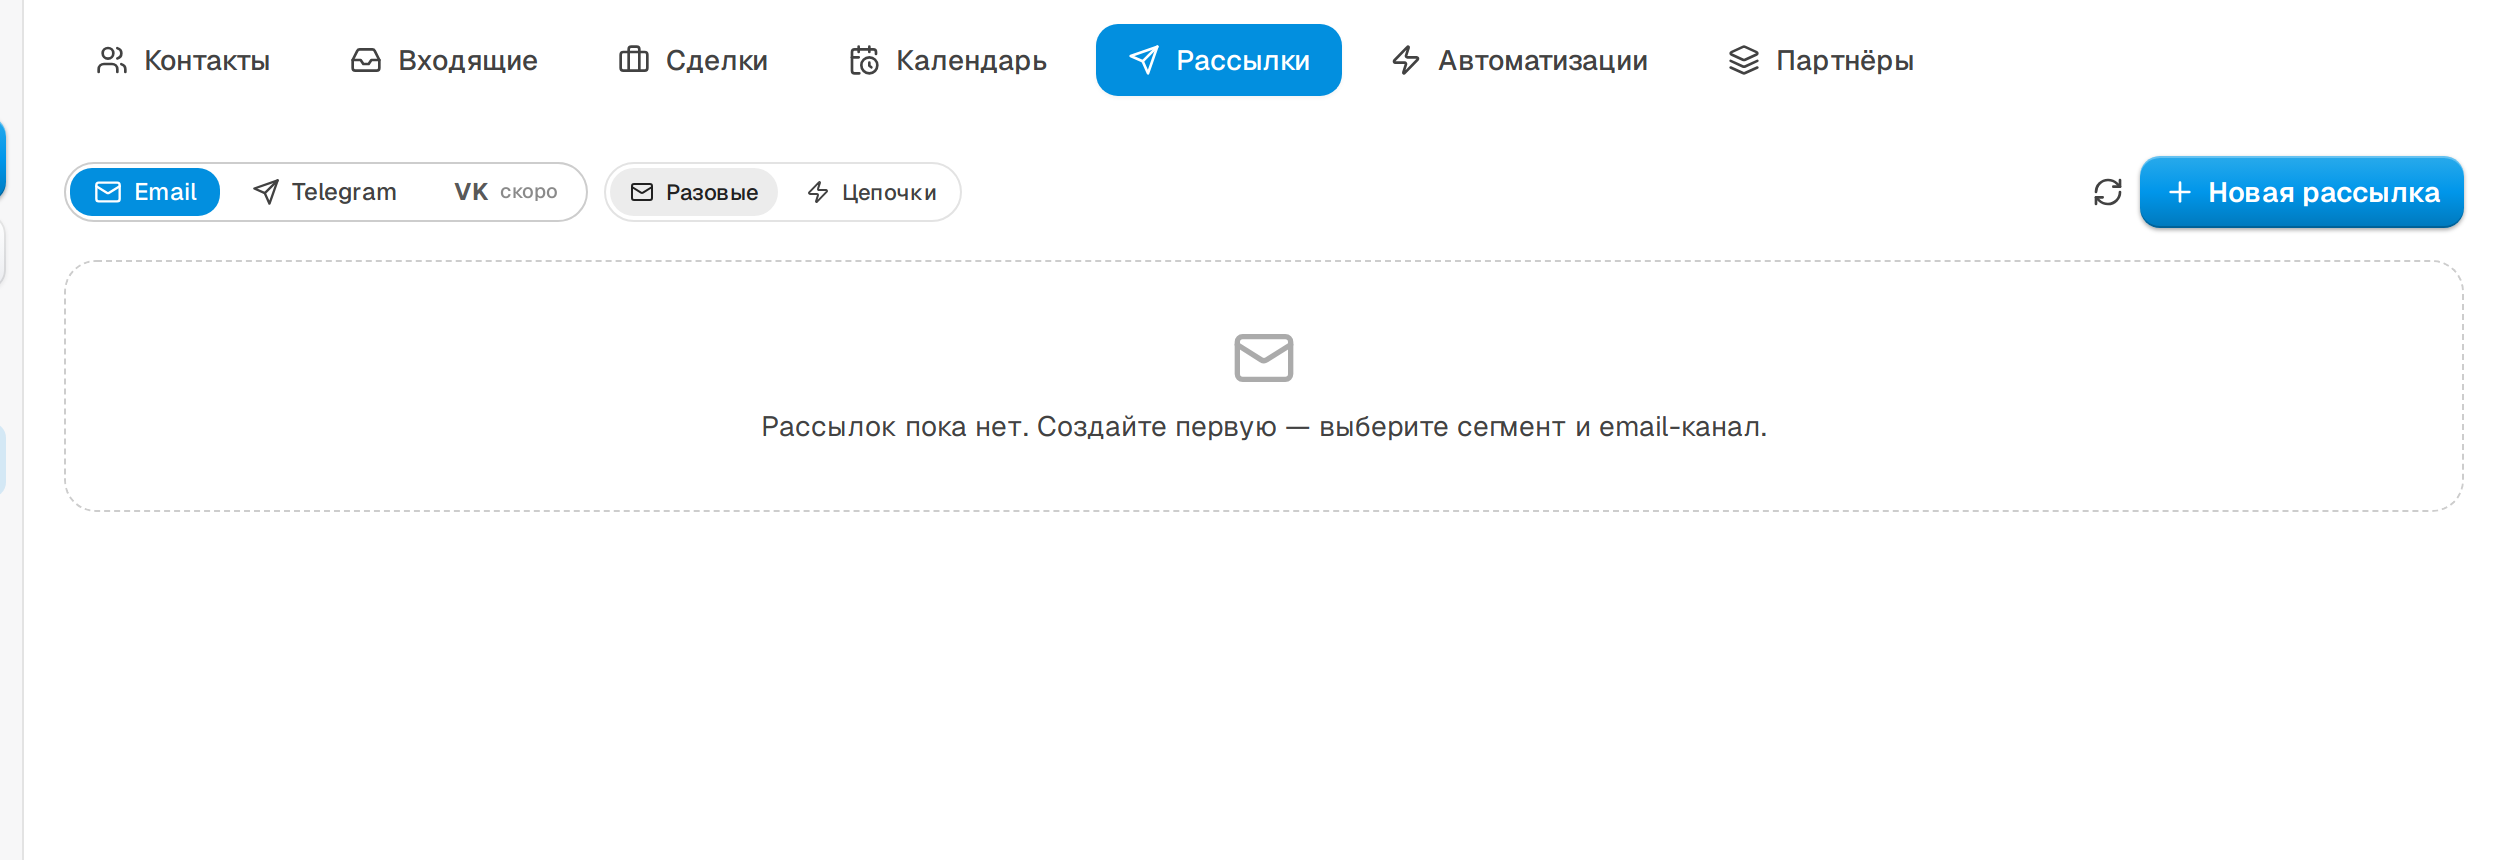Open the Контакты tab

(183, 60)
